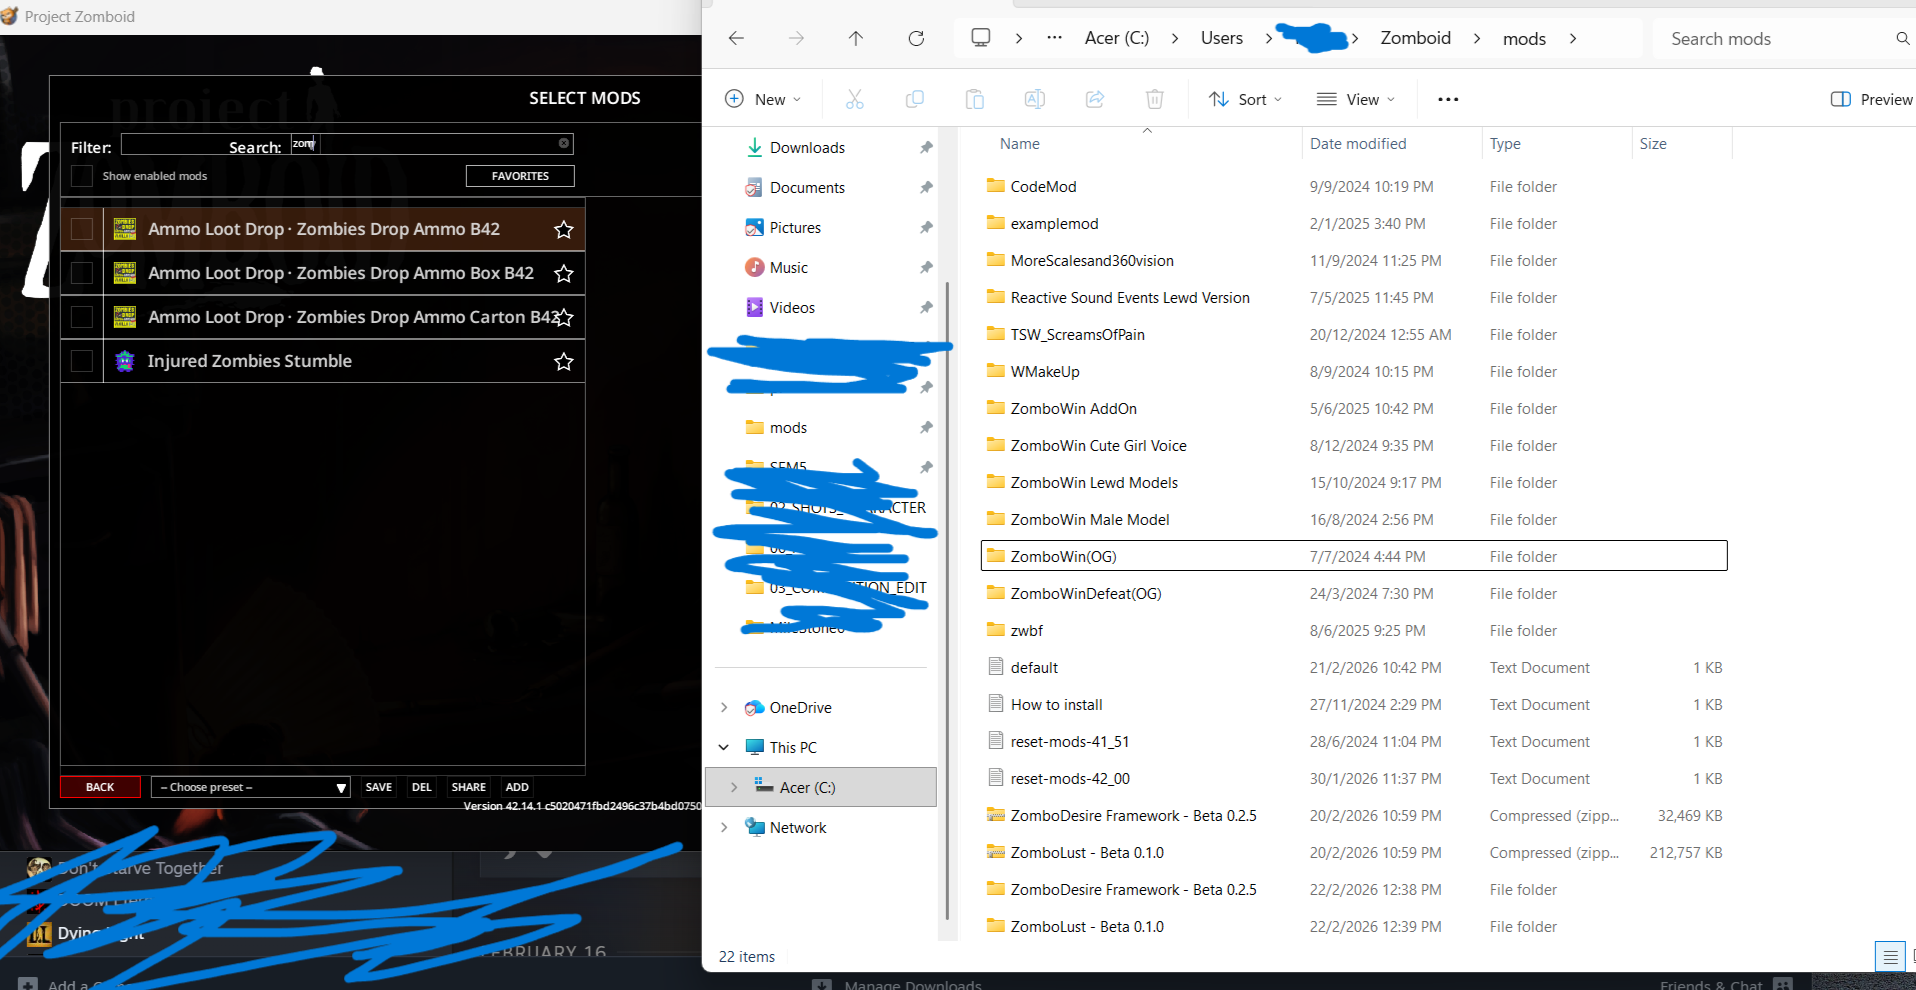1916x990 pixels.
Task: Click the forward arrow in File Explorer
Action: [796, 38]
